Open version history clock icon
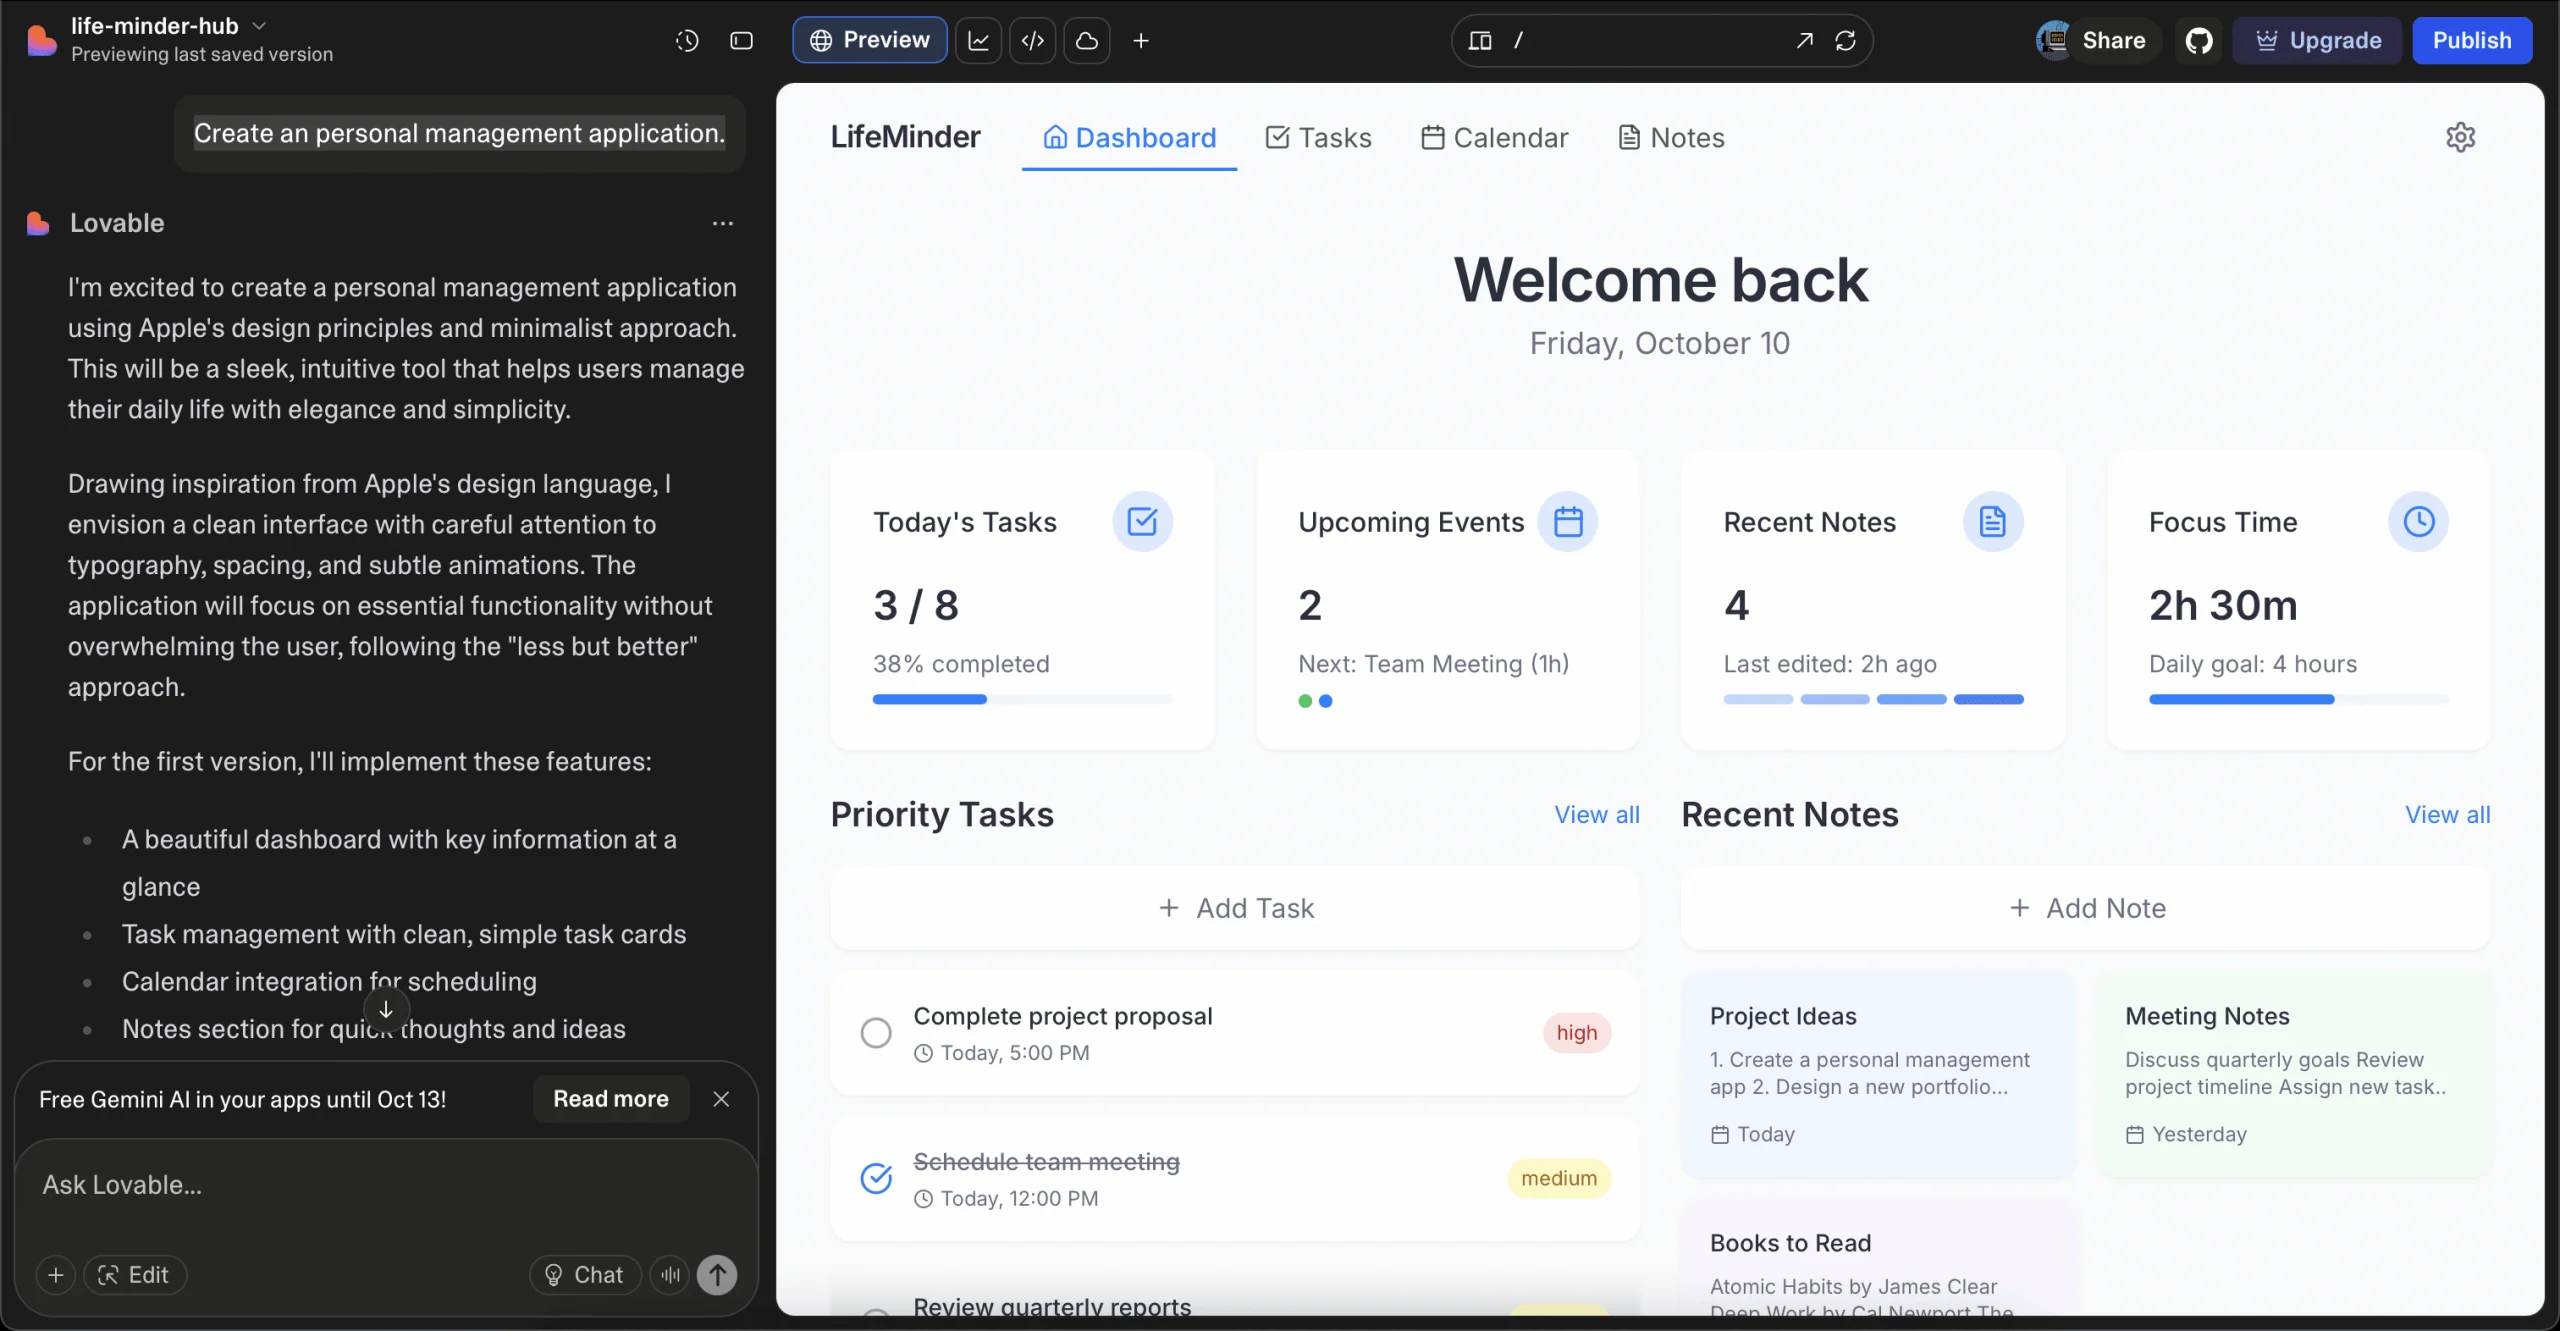 tap(687, 40)
